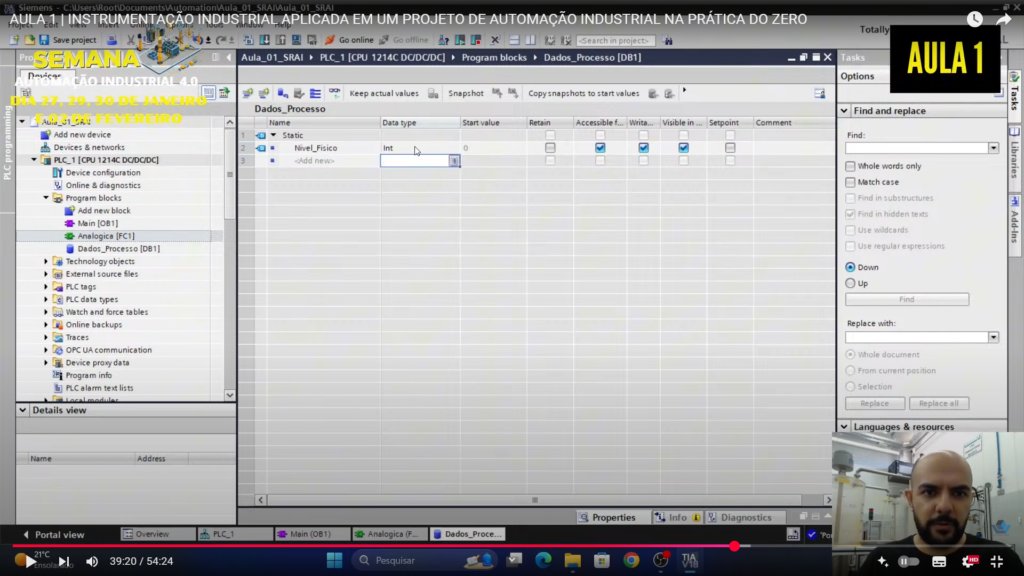Click the Replace all button
Viewport: 1024px width, 576px height.
tap(938, 403)
